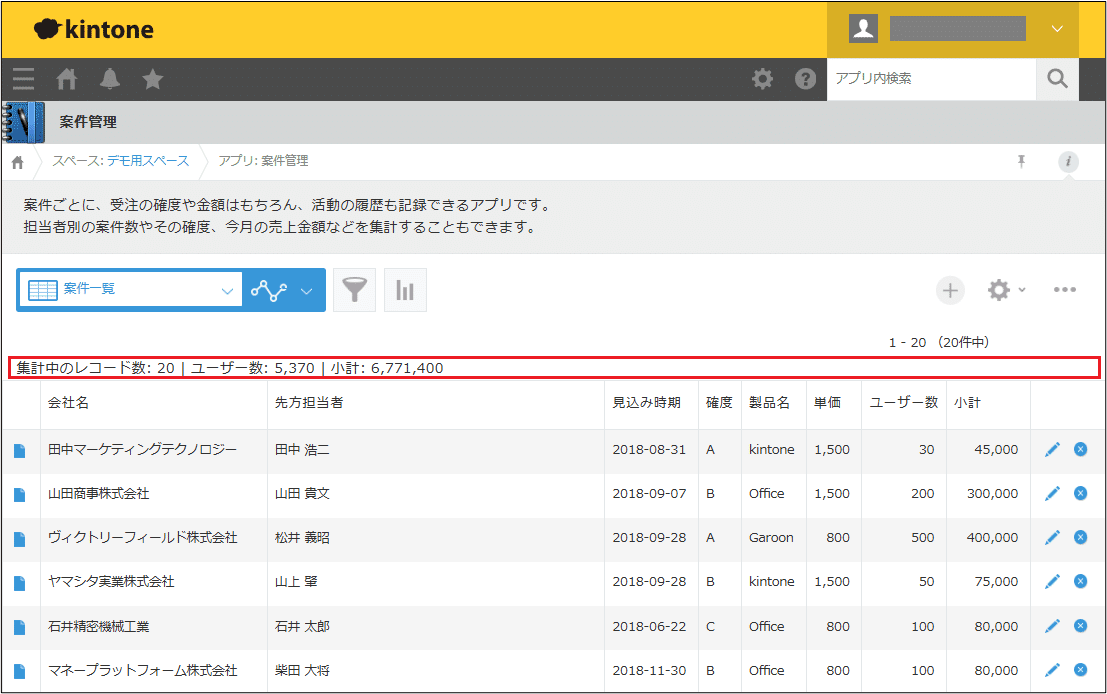This screenshot has height=694, width=1107.
Task: Open the デモ用スペース space link
Action: [148, 161]
